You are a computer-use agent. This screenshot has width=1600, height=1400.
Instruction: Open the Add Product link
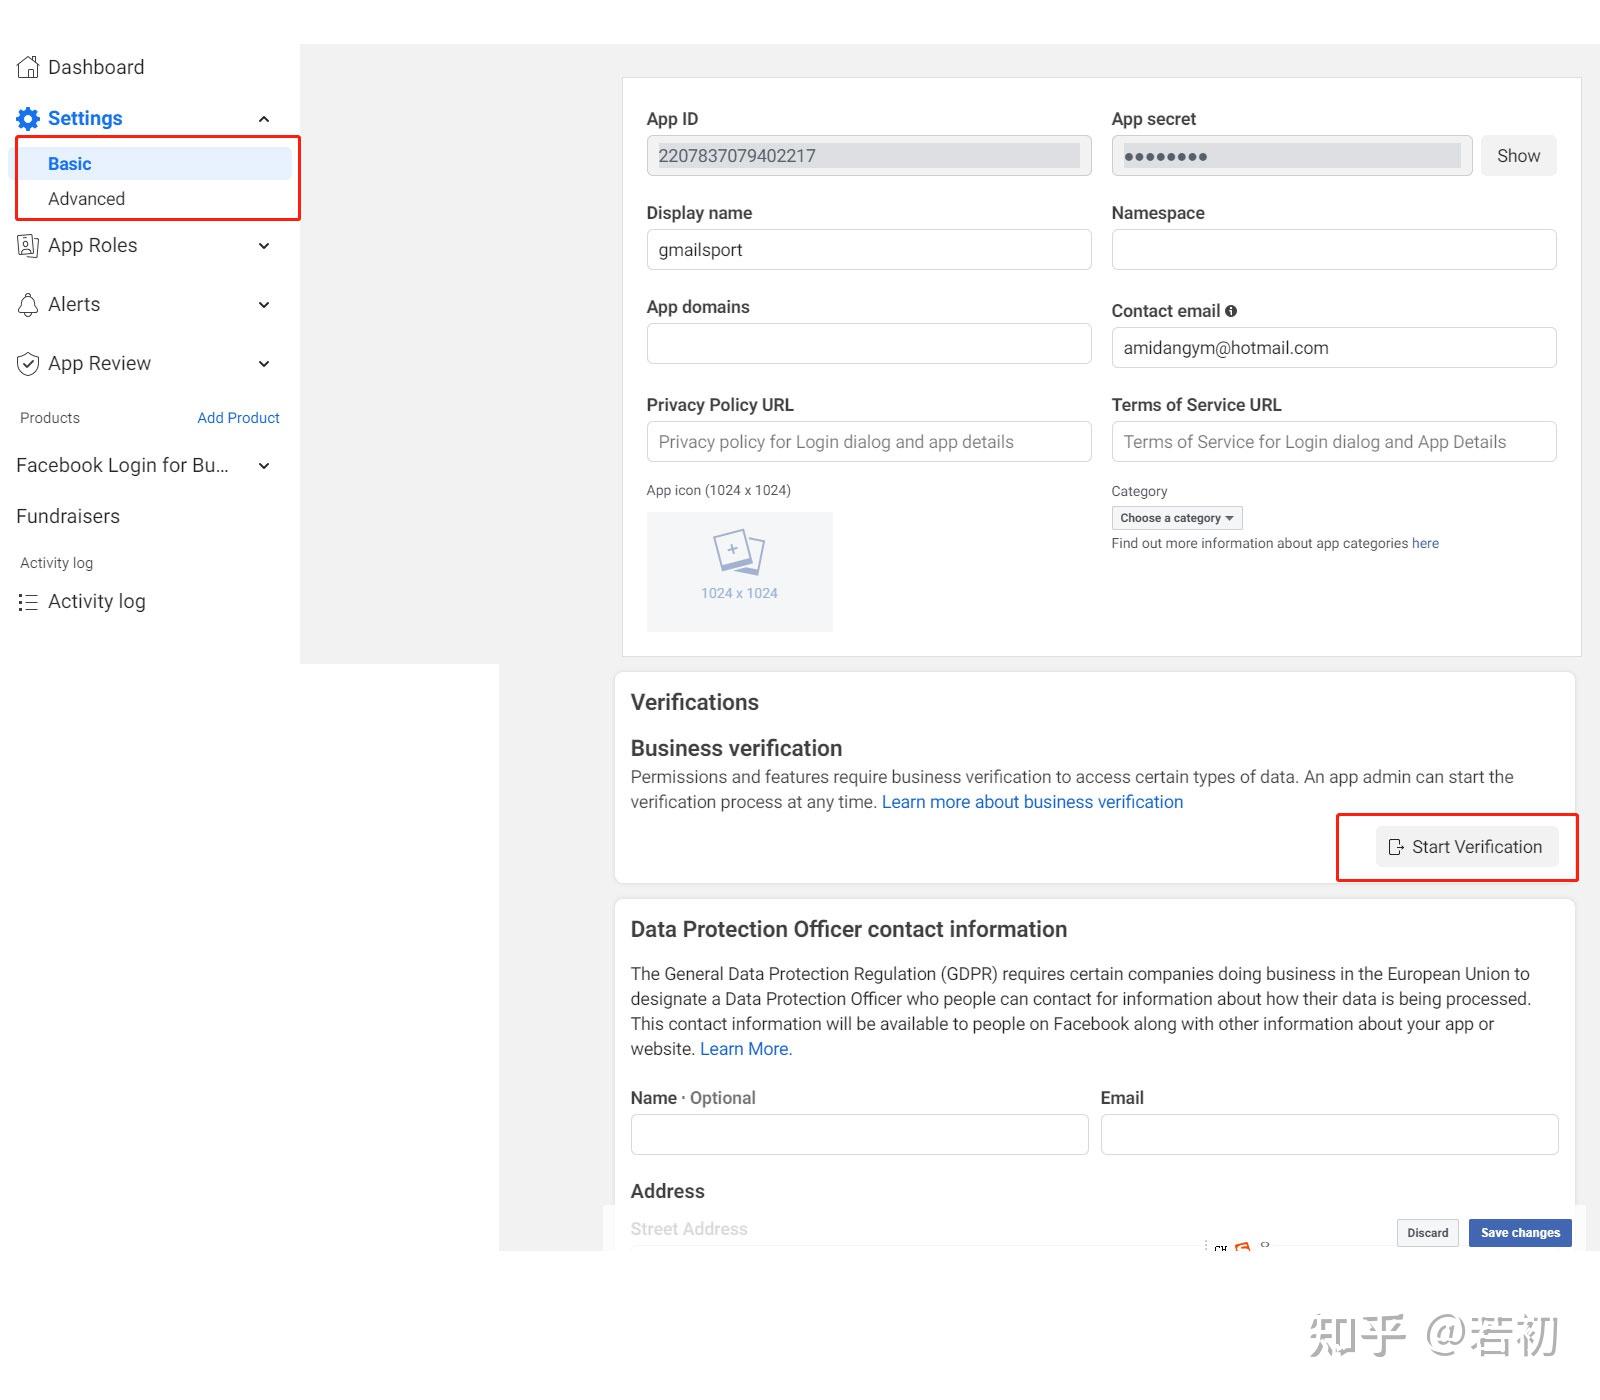238,418
